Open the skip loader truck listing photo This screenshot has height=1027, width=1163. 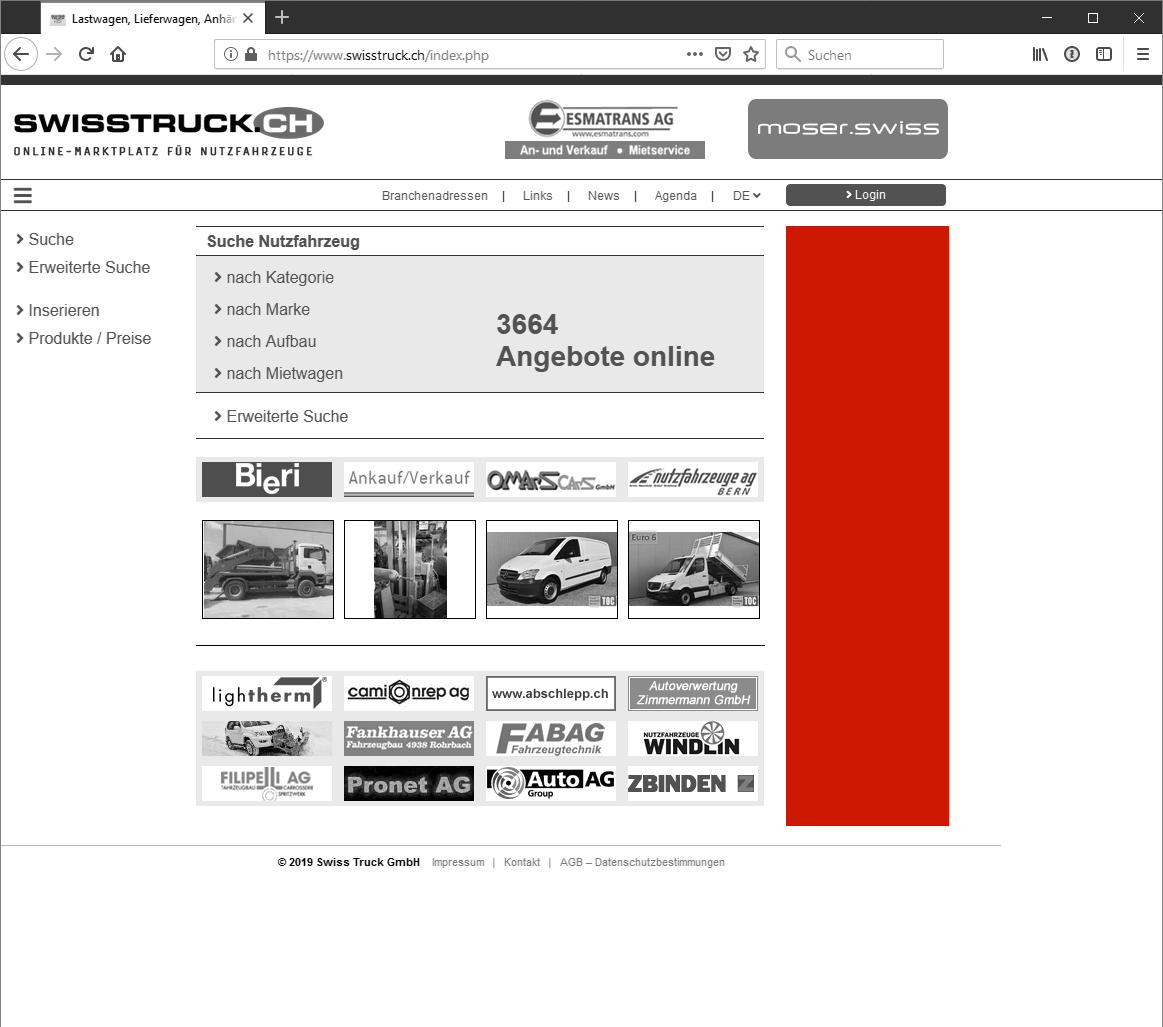tap(268, 569)
